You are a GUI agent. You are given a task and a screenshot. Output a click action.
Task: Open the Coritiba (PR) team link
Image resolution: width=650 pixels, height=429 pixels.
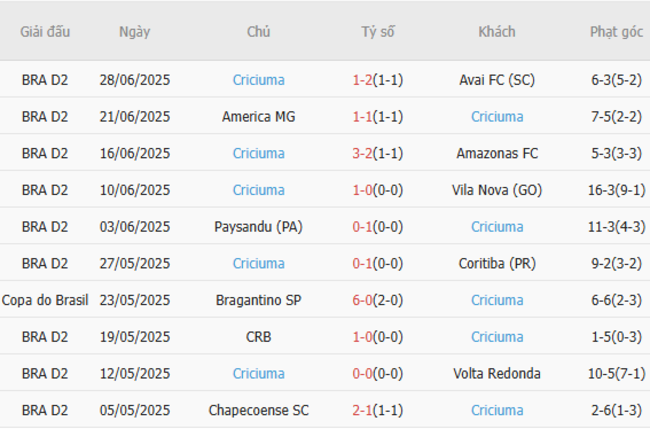point(497,264)
